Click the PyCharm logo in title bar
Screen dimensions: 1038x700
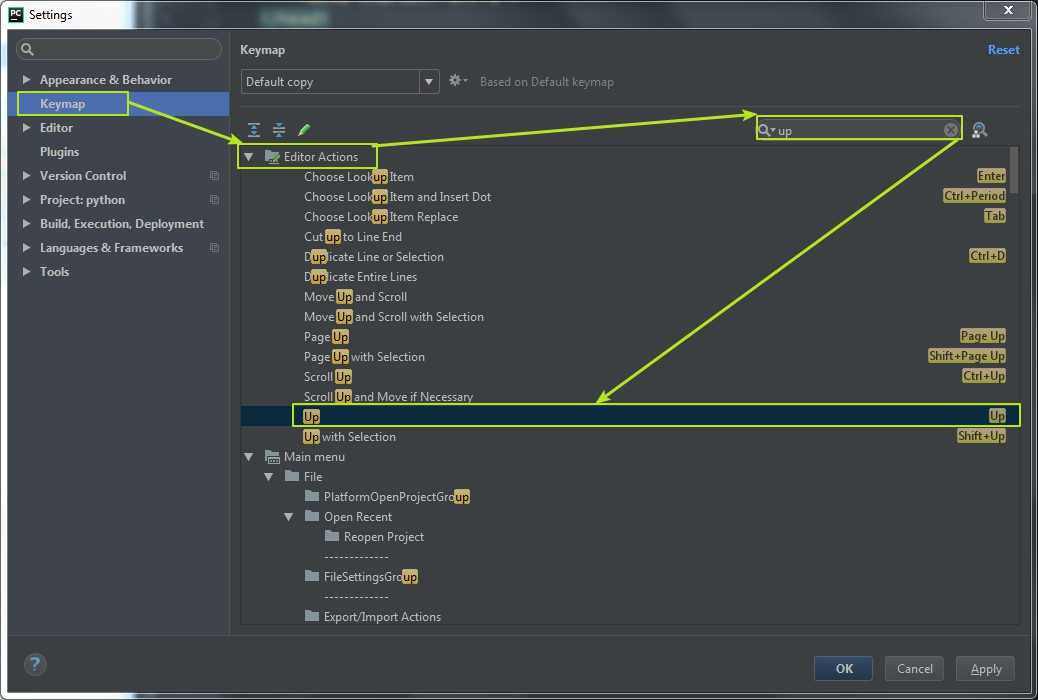16,14
